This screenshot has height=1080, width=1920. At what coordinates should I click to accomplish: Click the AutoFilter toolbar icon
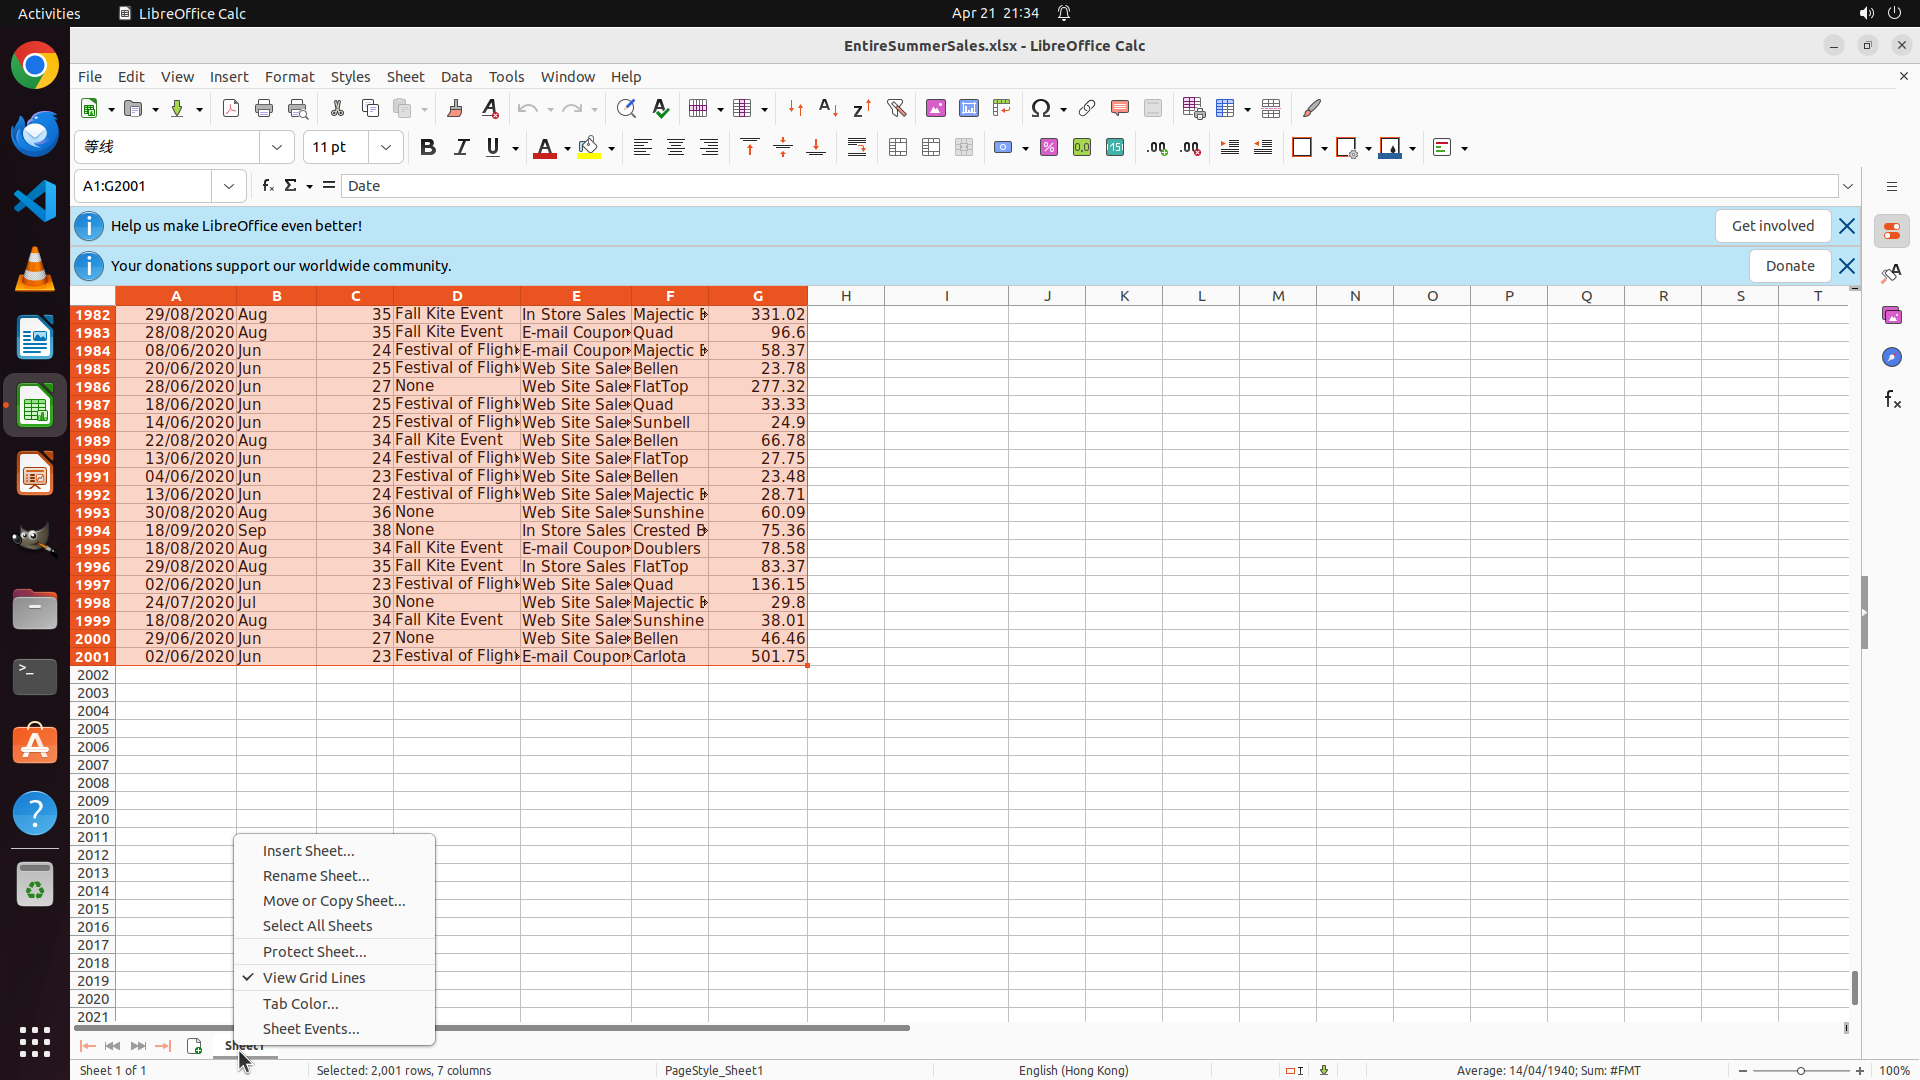click(896, 108)
